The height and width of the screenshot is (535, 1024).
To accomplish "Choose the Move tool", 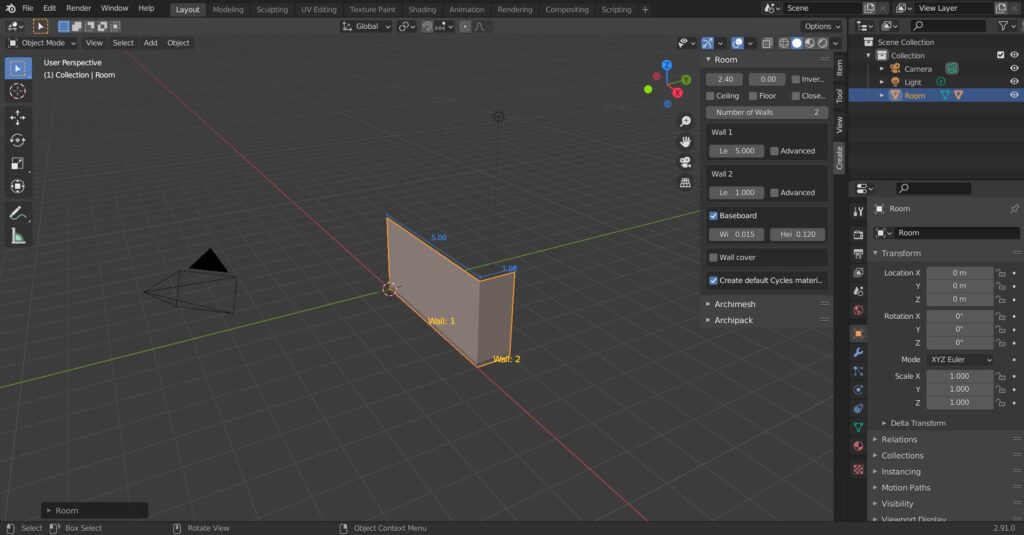I will click(x=18, y=117).
